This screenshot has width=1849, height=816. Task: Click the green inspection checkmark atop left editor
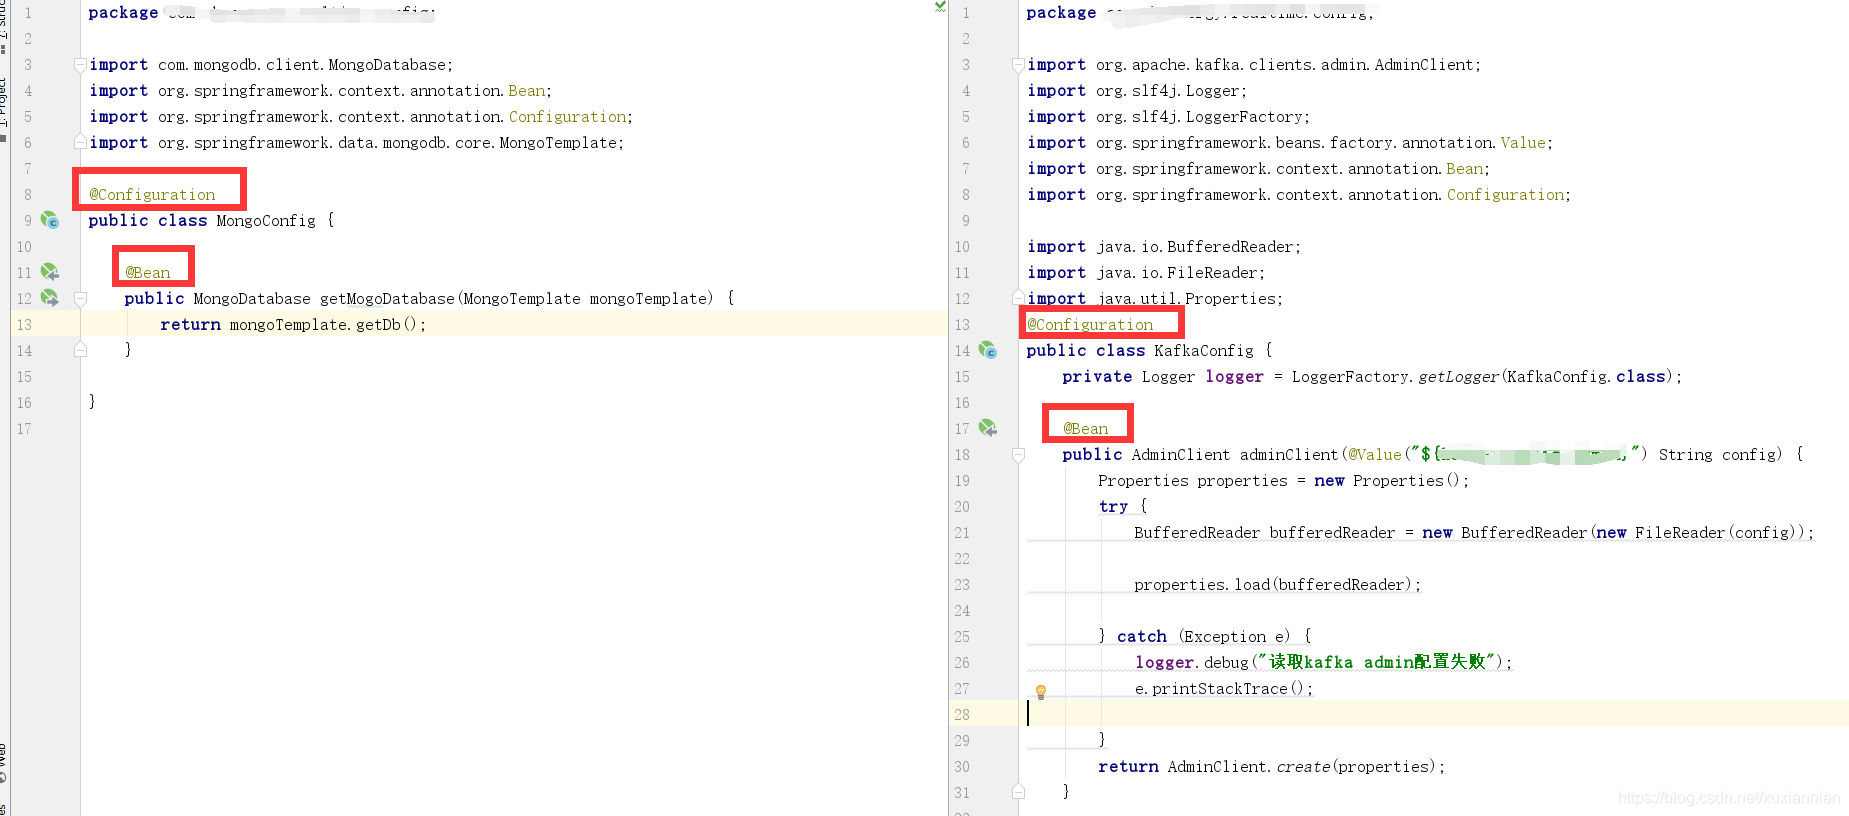tap(940, 6)
